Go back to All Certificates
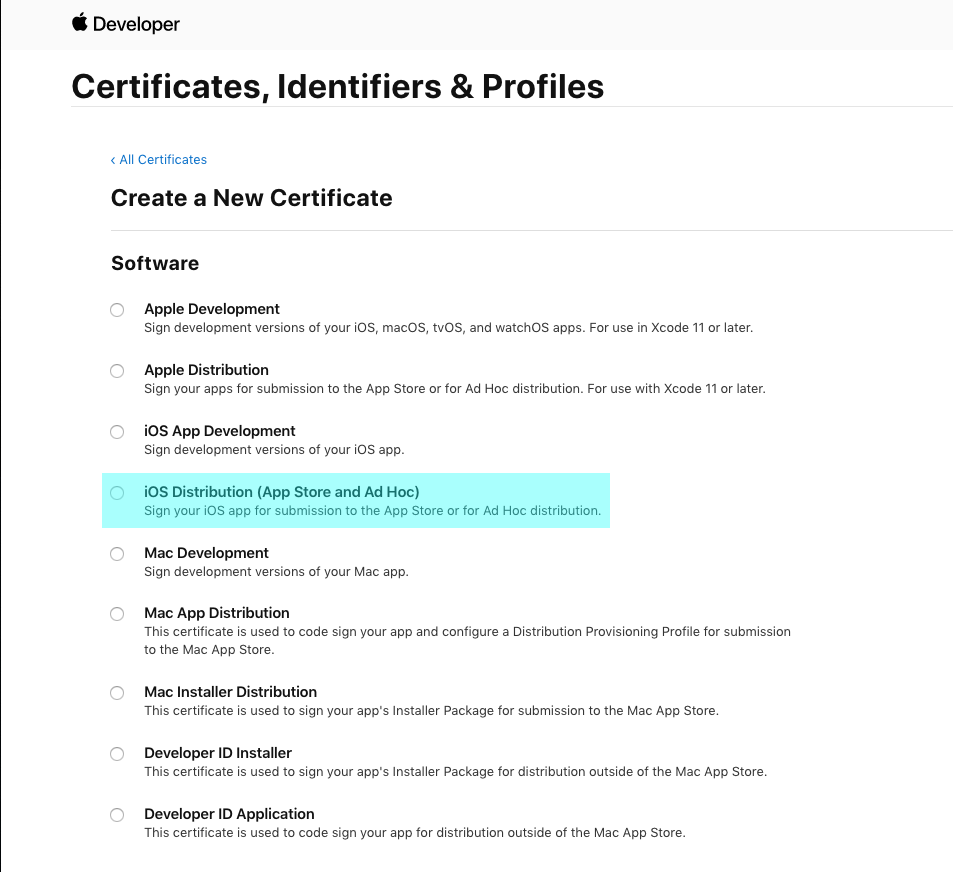 [159, 160]
